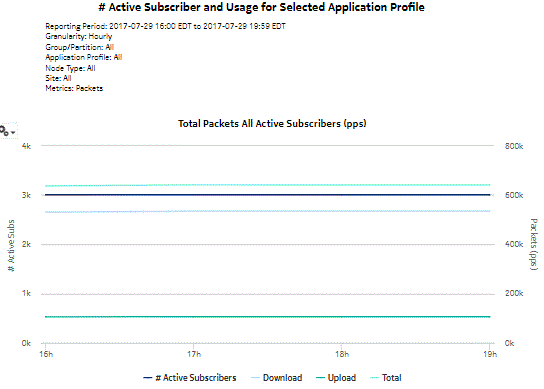Click the 'Group/Partition: All' line
544x389 pixels.
(79, 47)
